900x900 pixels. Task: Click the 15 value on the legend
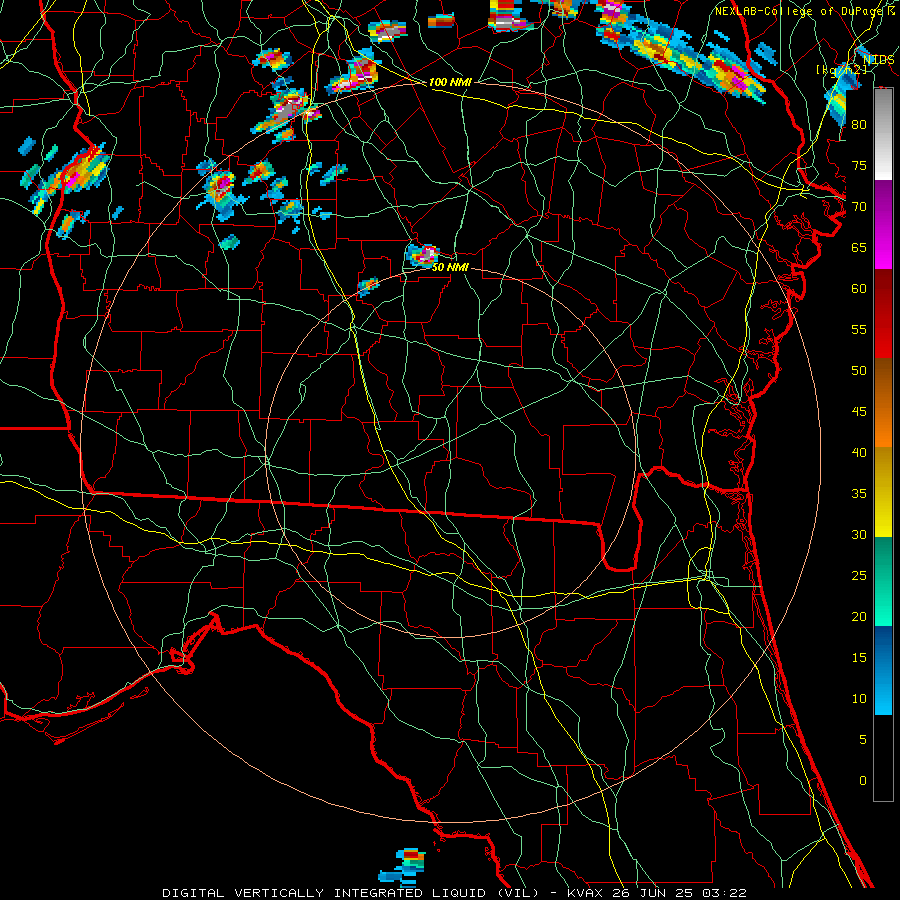click(x=859, y=658)
